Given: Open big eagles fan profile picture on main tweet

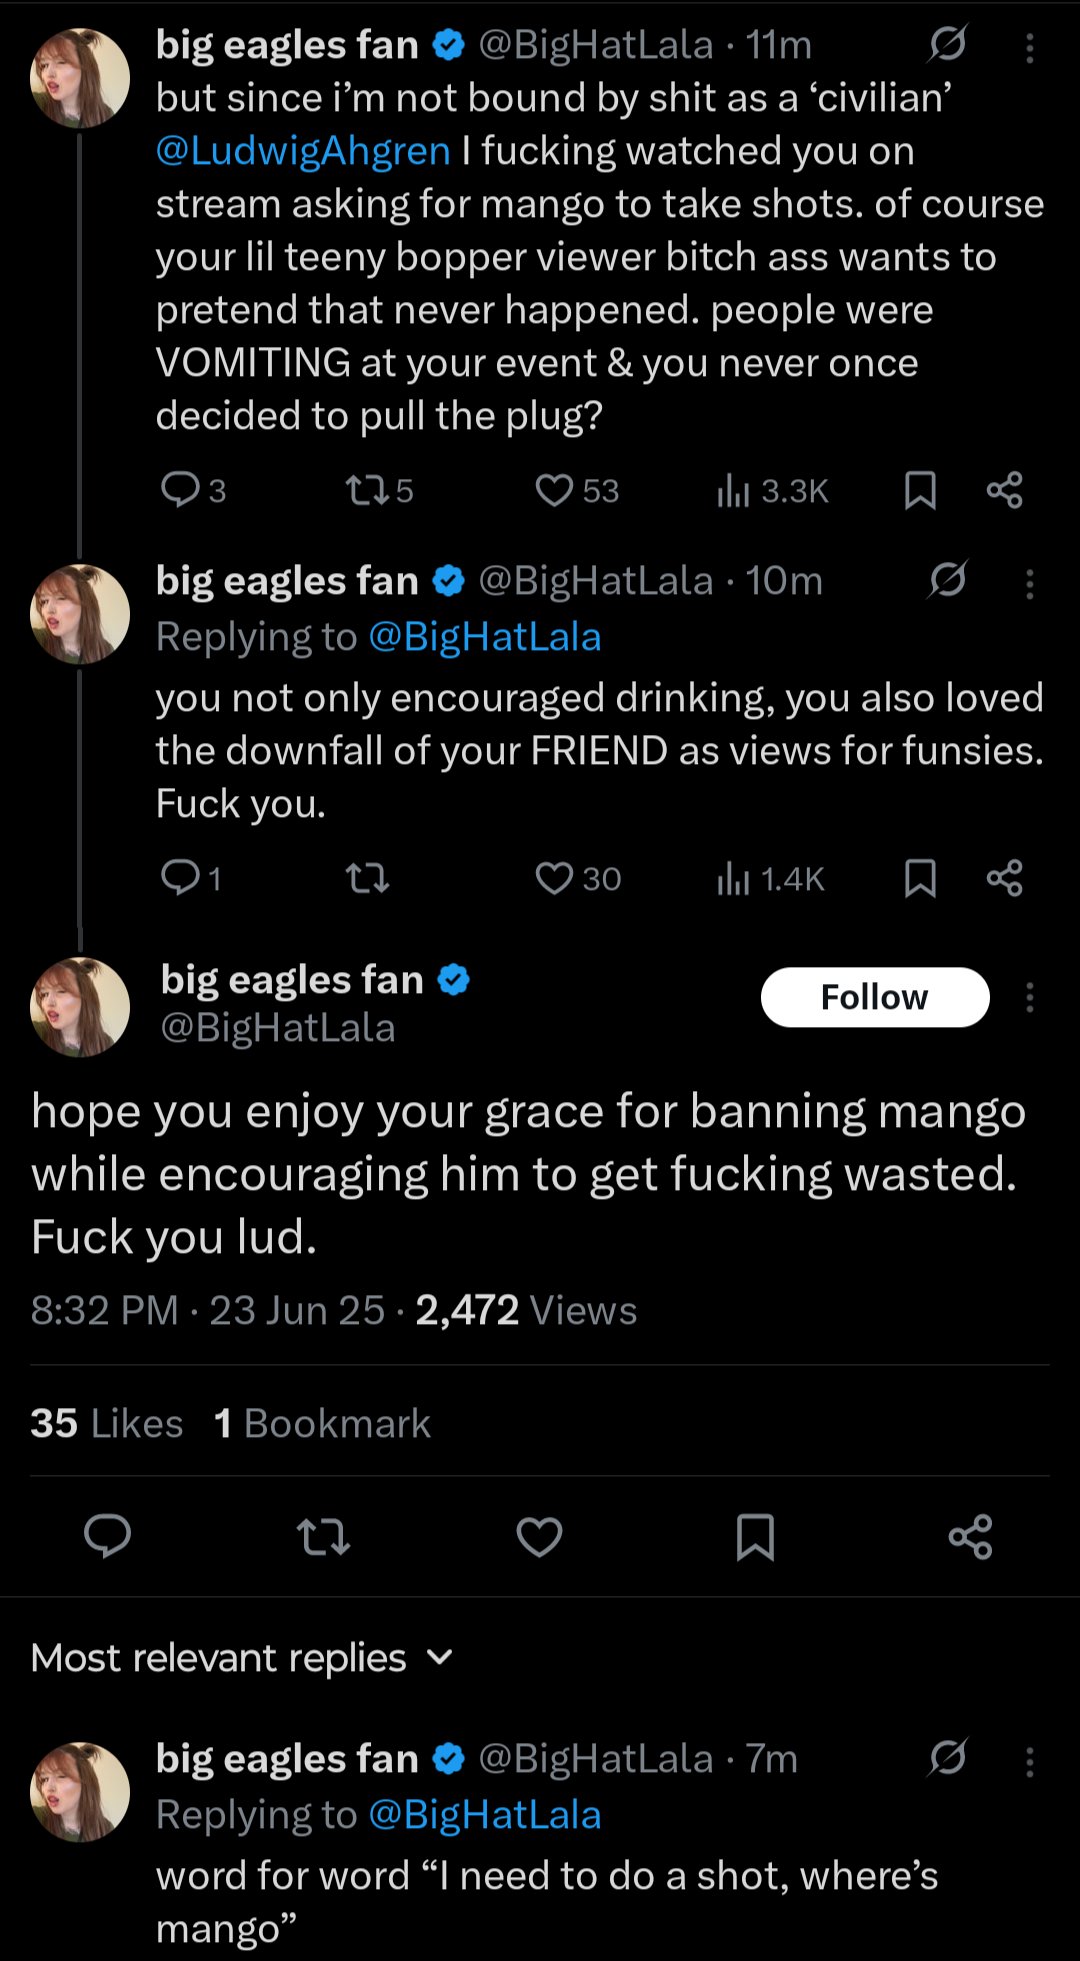Looking at the screenshot, I should [x=80, y=1007].
